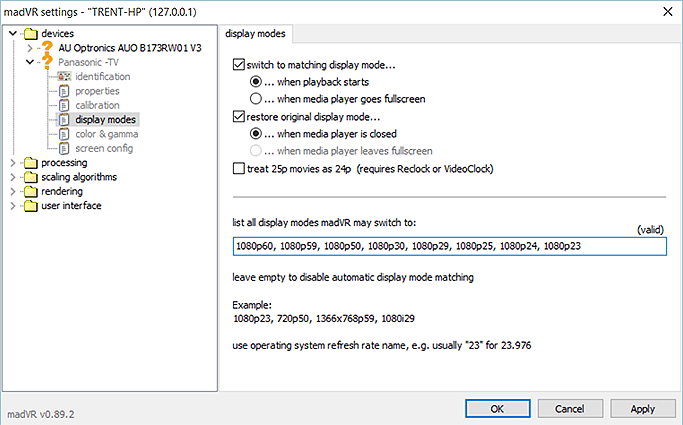Click example text 1080p23, 720p50, 1366x768p59, 1080i29
The width and height of the screenshot is (683, 425).
pos(324,319)
